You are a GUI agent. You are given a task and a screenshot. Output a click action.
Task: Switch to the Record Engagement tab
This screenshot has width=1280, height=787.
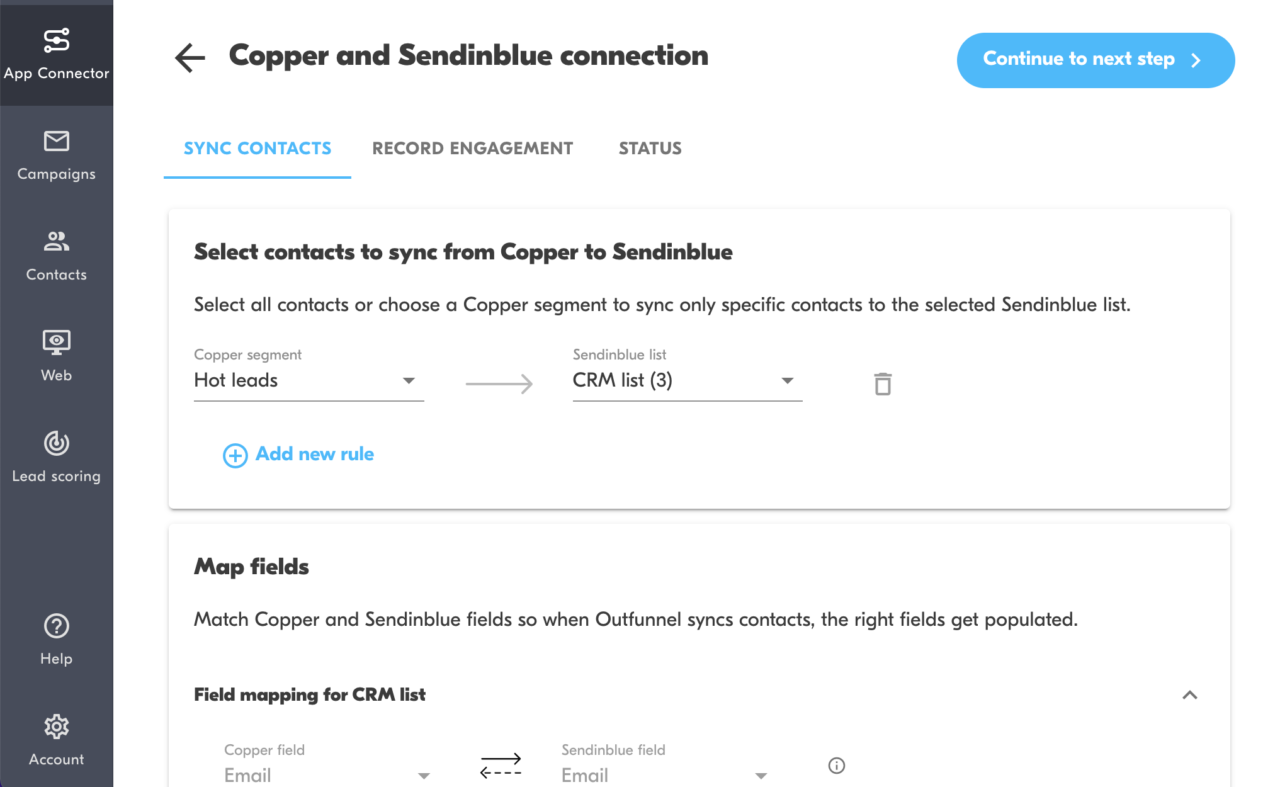[472, 148]
